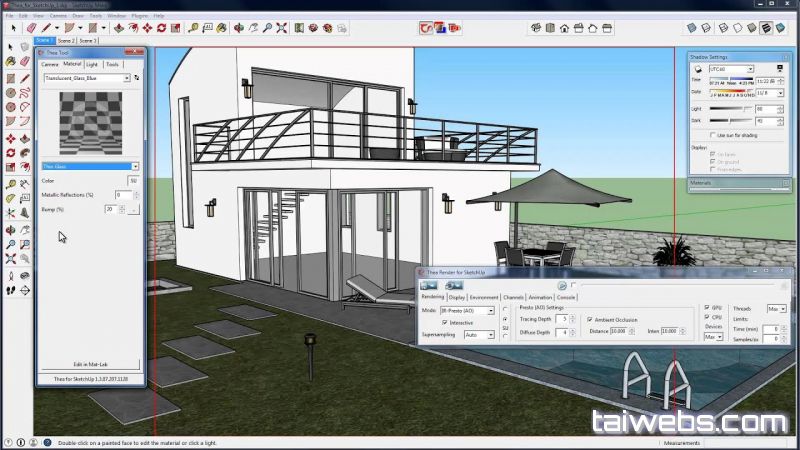Screen dimensions: 800x450
Task: Expand the render Mode dropdown
Action: click(x=490, y=310)
